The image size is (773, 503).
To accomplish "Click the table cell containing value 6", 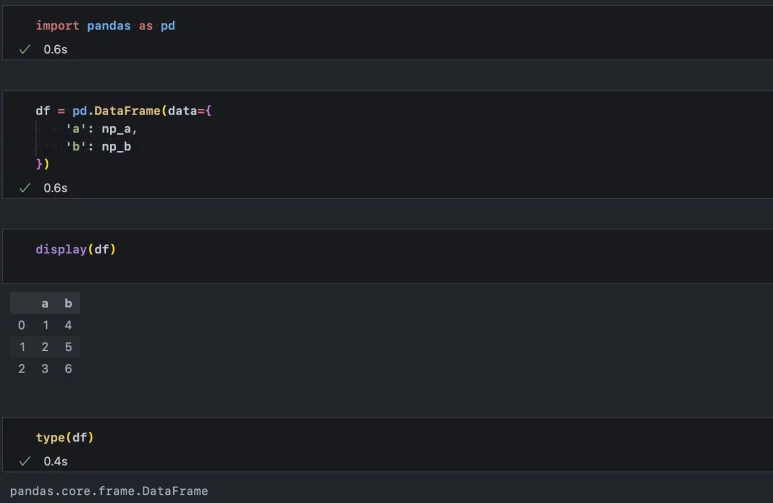I will (68, 369).
